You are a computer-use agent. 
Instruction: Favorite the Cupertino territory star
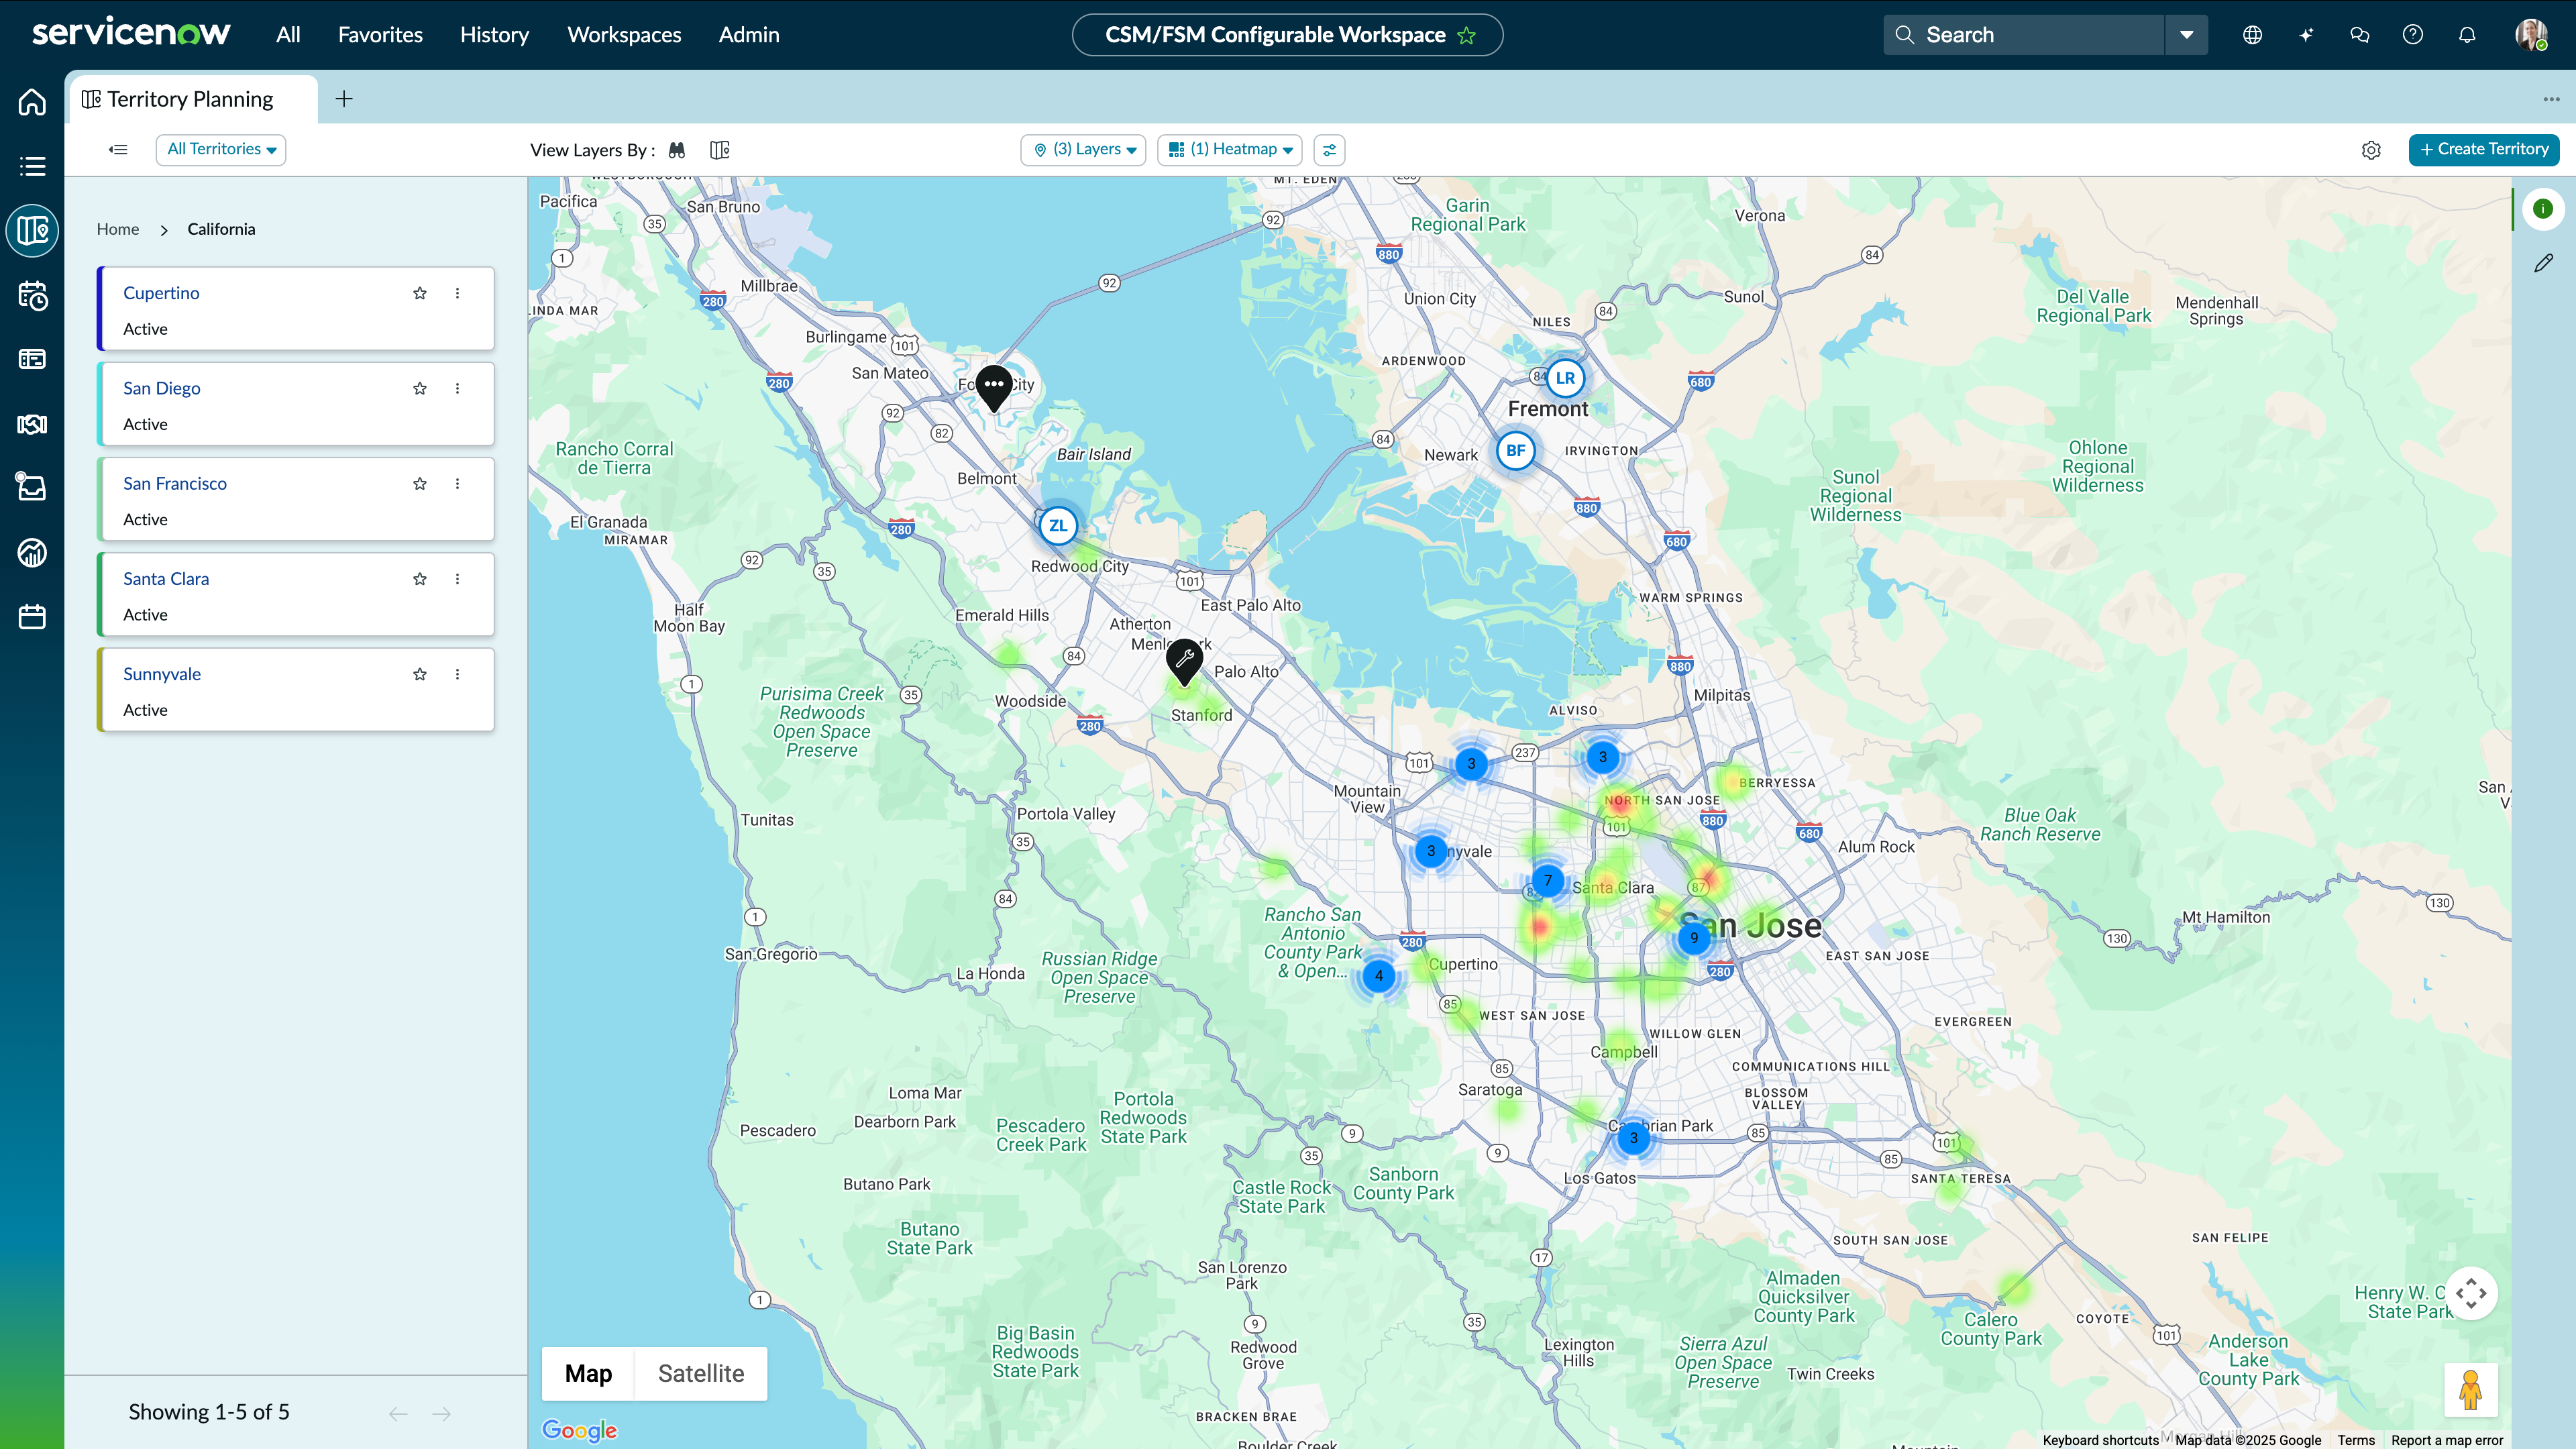tap(420, 293)
